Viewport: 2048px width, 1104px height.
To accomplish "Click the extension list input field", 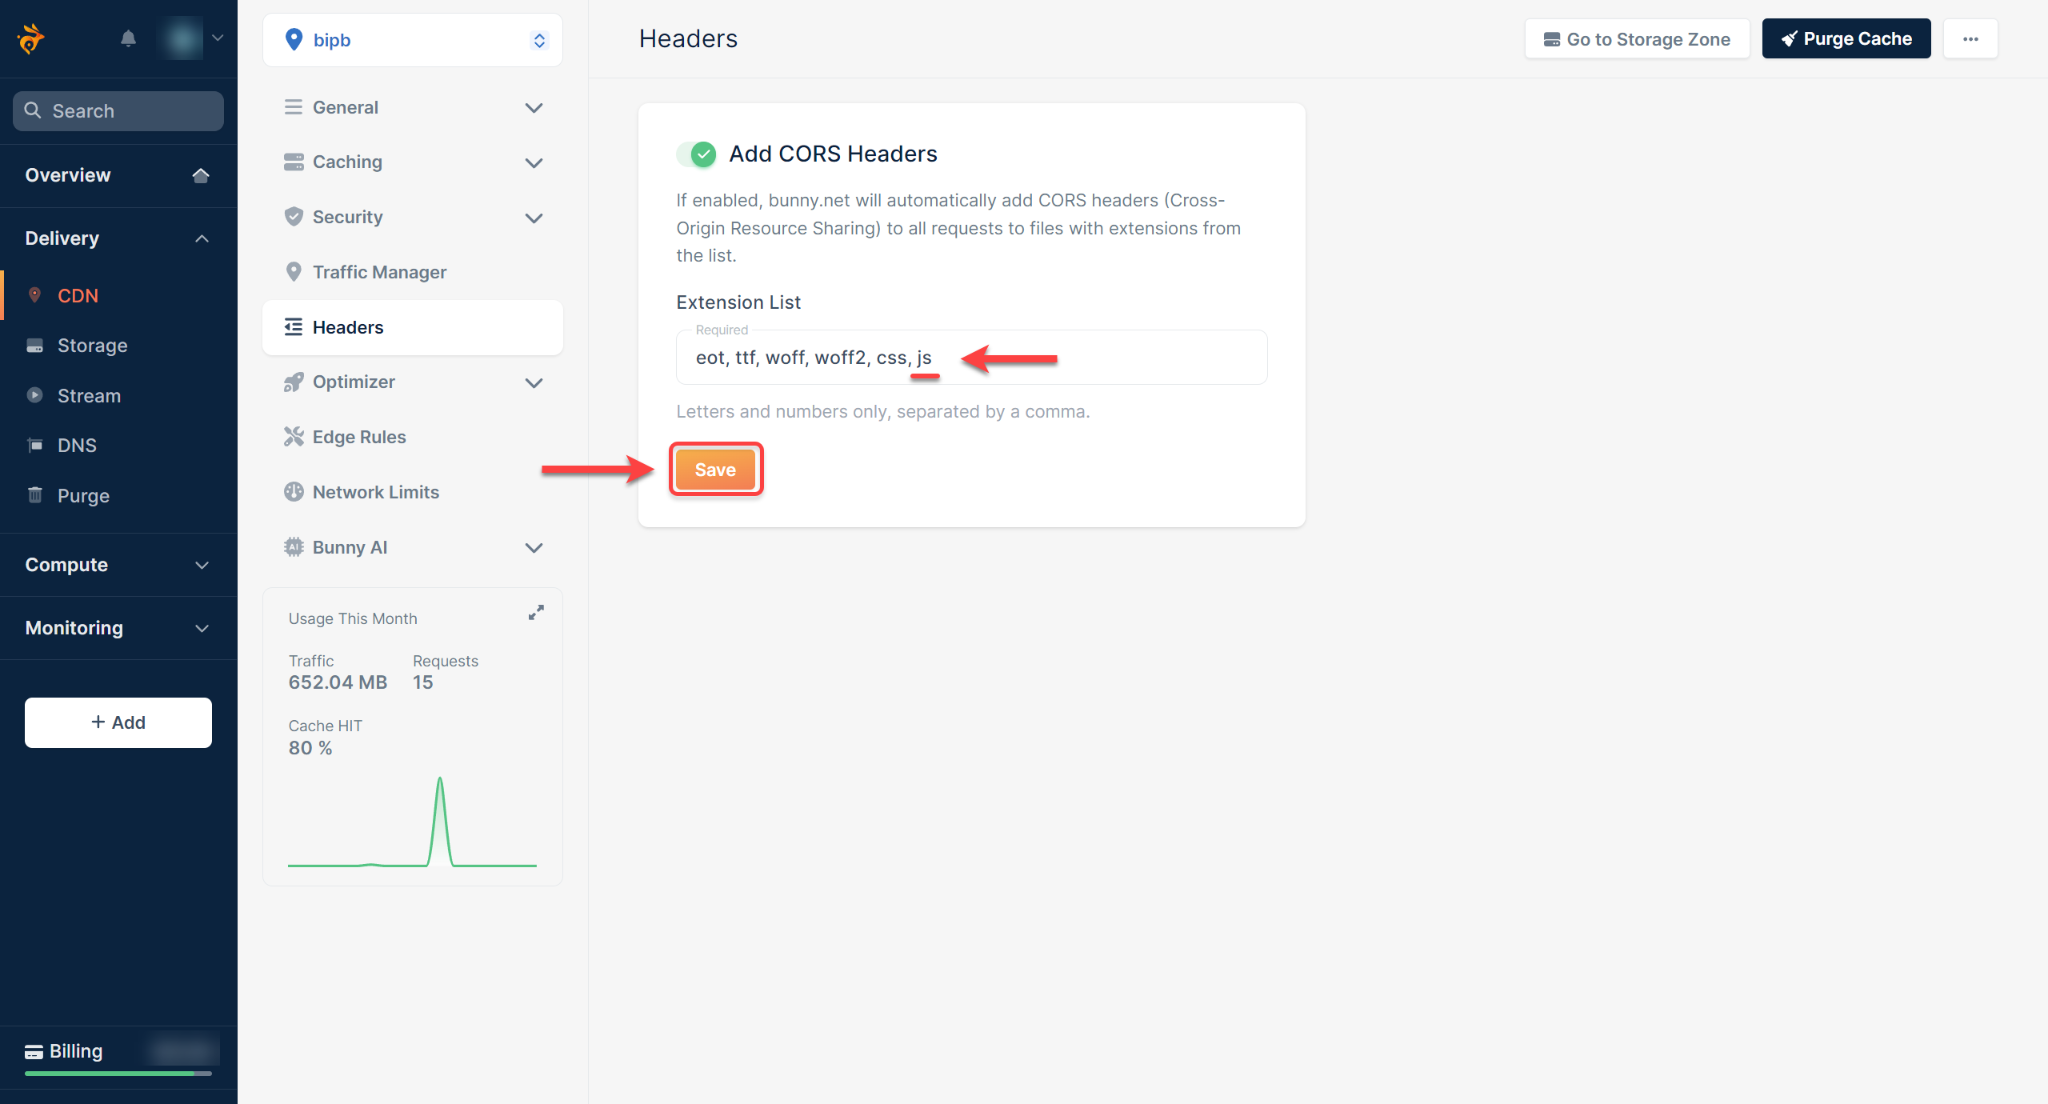I will [x=972, y=358].
